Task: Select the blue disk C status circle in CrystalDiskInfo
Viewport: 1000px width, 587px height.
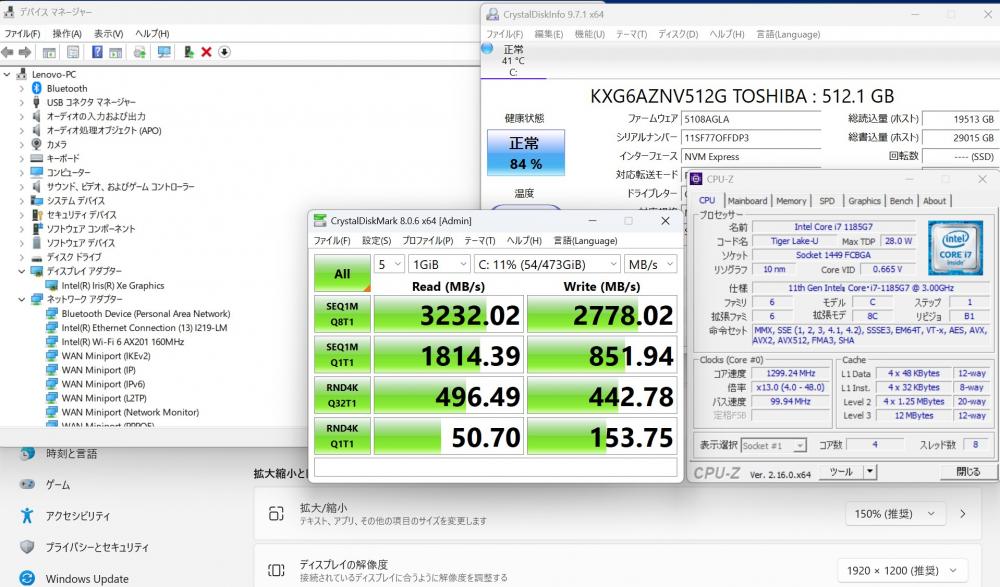Action: tap(487, 48)
